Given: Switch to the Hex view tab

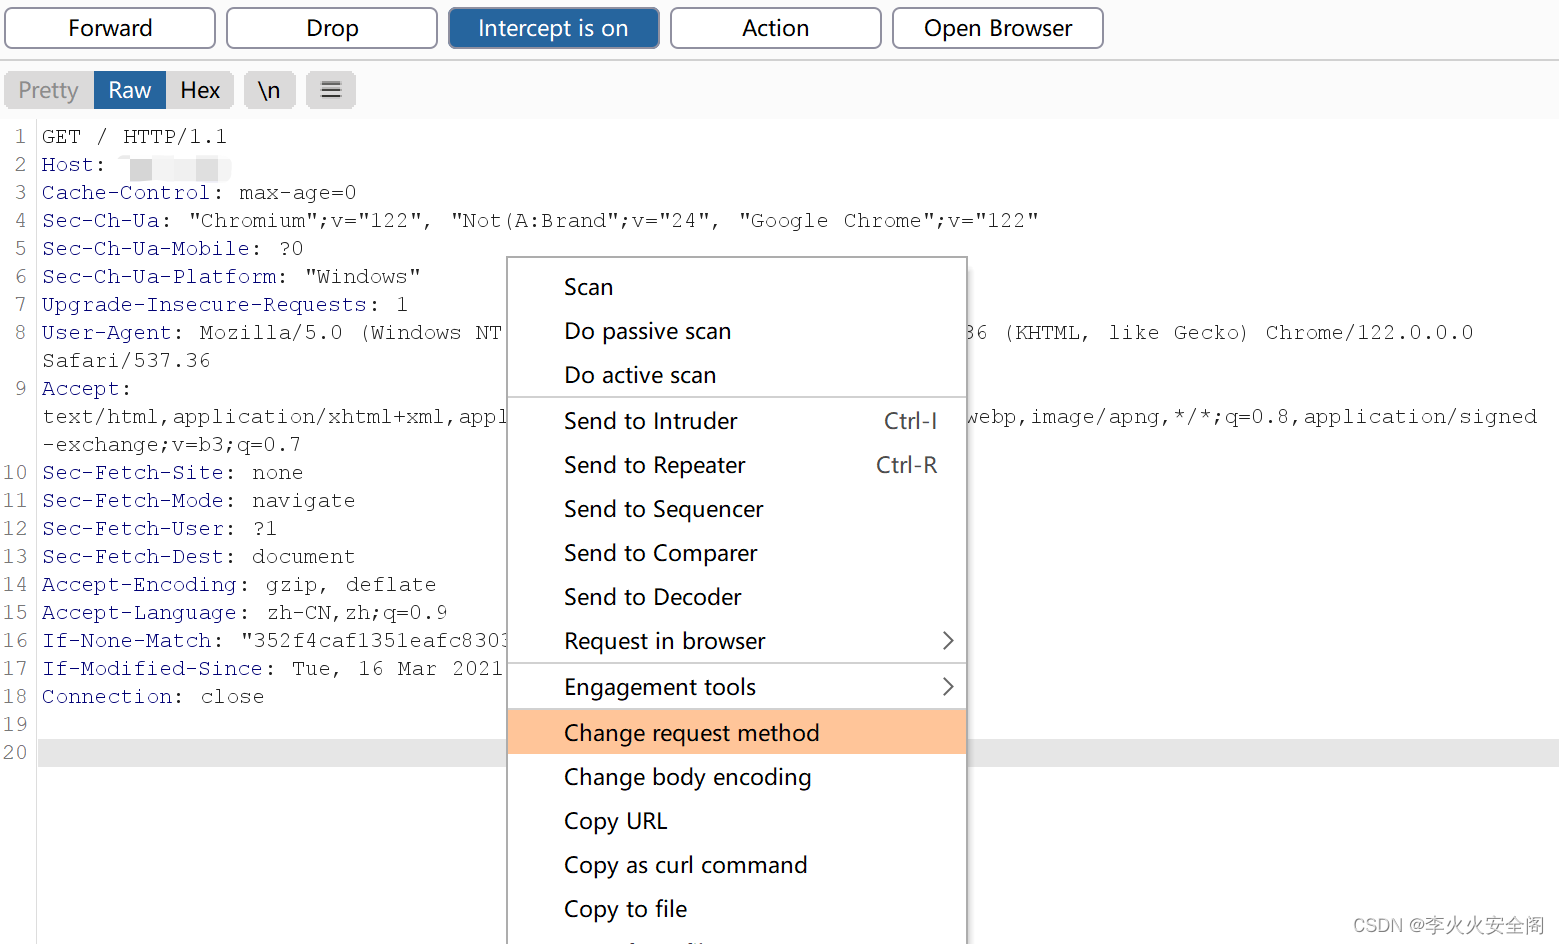Looking at the screenshot, I should (x=200, y=90).
